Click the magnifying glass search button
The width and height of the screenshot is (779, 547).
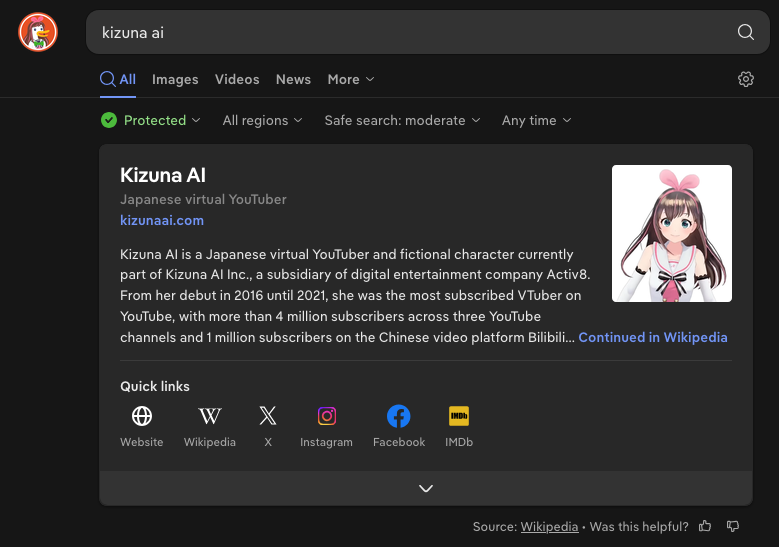(x=745, y=32)
